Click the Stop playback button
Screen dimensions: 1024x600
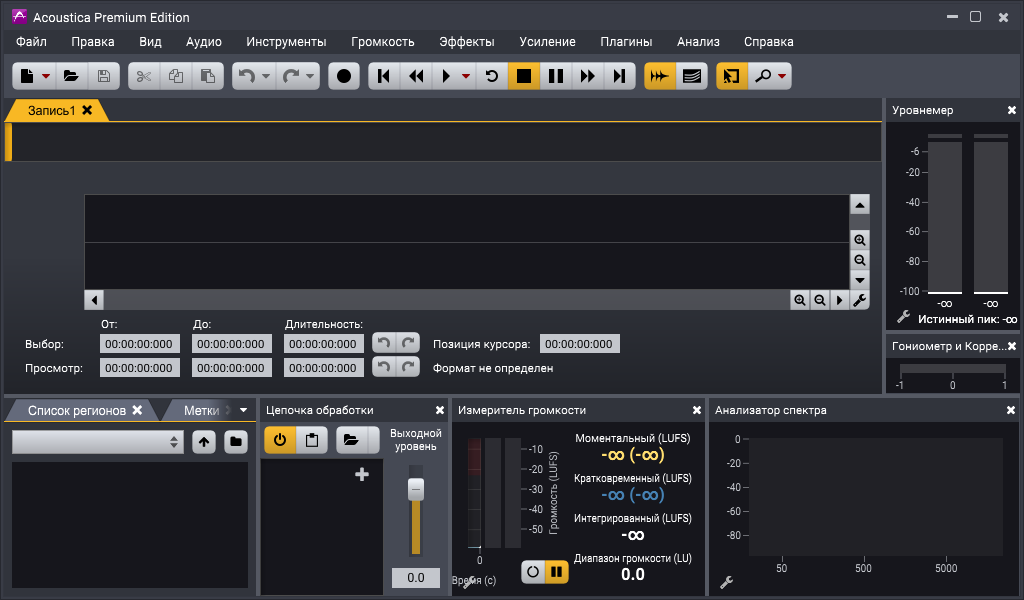click(523, 76)
